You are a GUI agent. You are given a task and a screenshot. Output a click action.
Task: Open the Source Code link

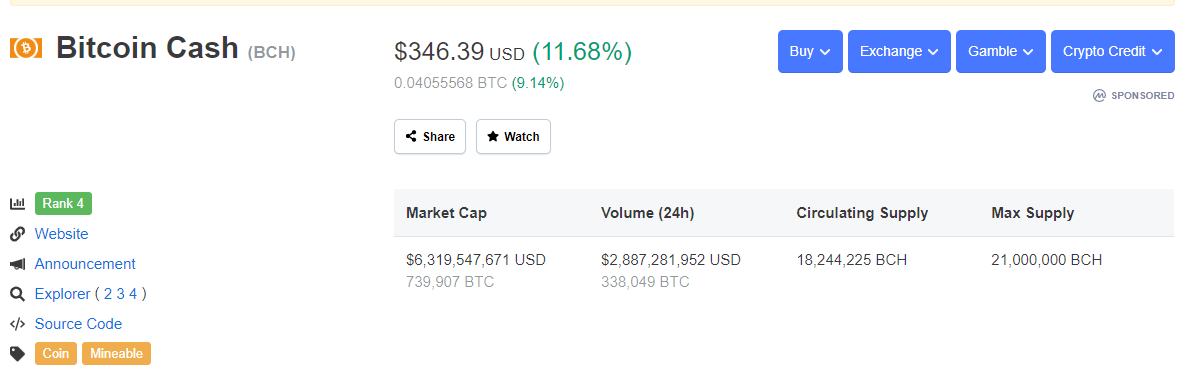click(x=78, y=324)
